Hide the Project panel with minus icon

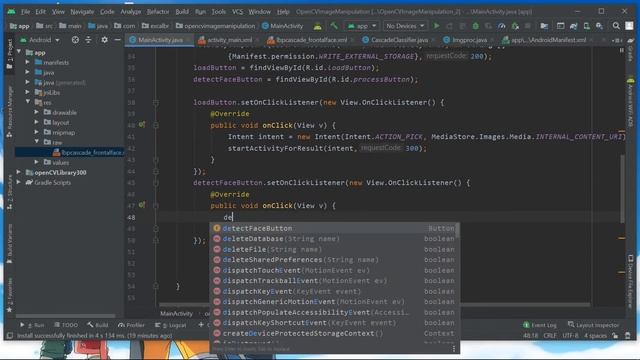coord(118,40)
